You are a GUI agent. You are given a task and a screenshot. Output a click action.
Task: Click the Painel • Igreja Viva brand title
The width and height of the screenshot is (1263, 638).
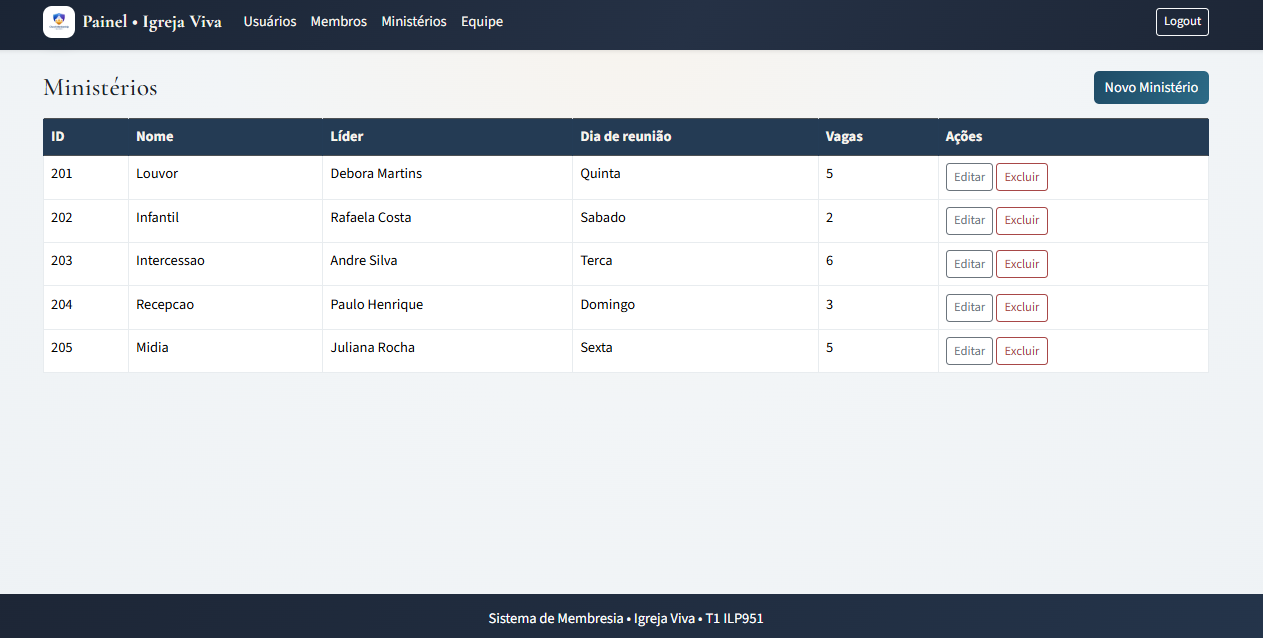pos(152,22)
